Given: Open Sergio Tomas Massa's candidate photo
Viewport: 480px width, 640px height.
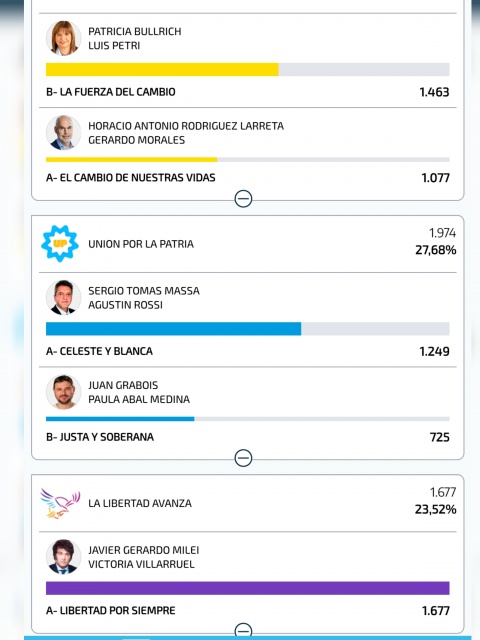Looking at the screenshot, I should click(x=63, y=298).
